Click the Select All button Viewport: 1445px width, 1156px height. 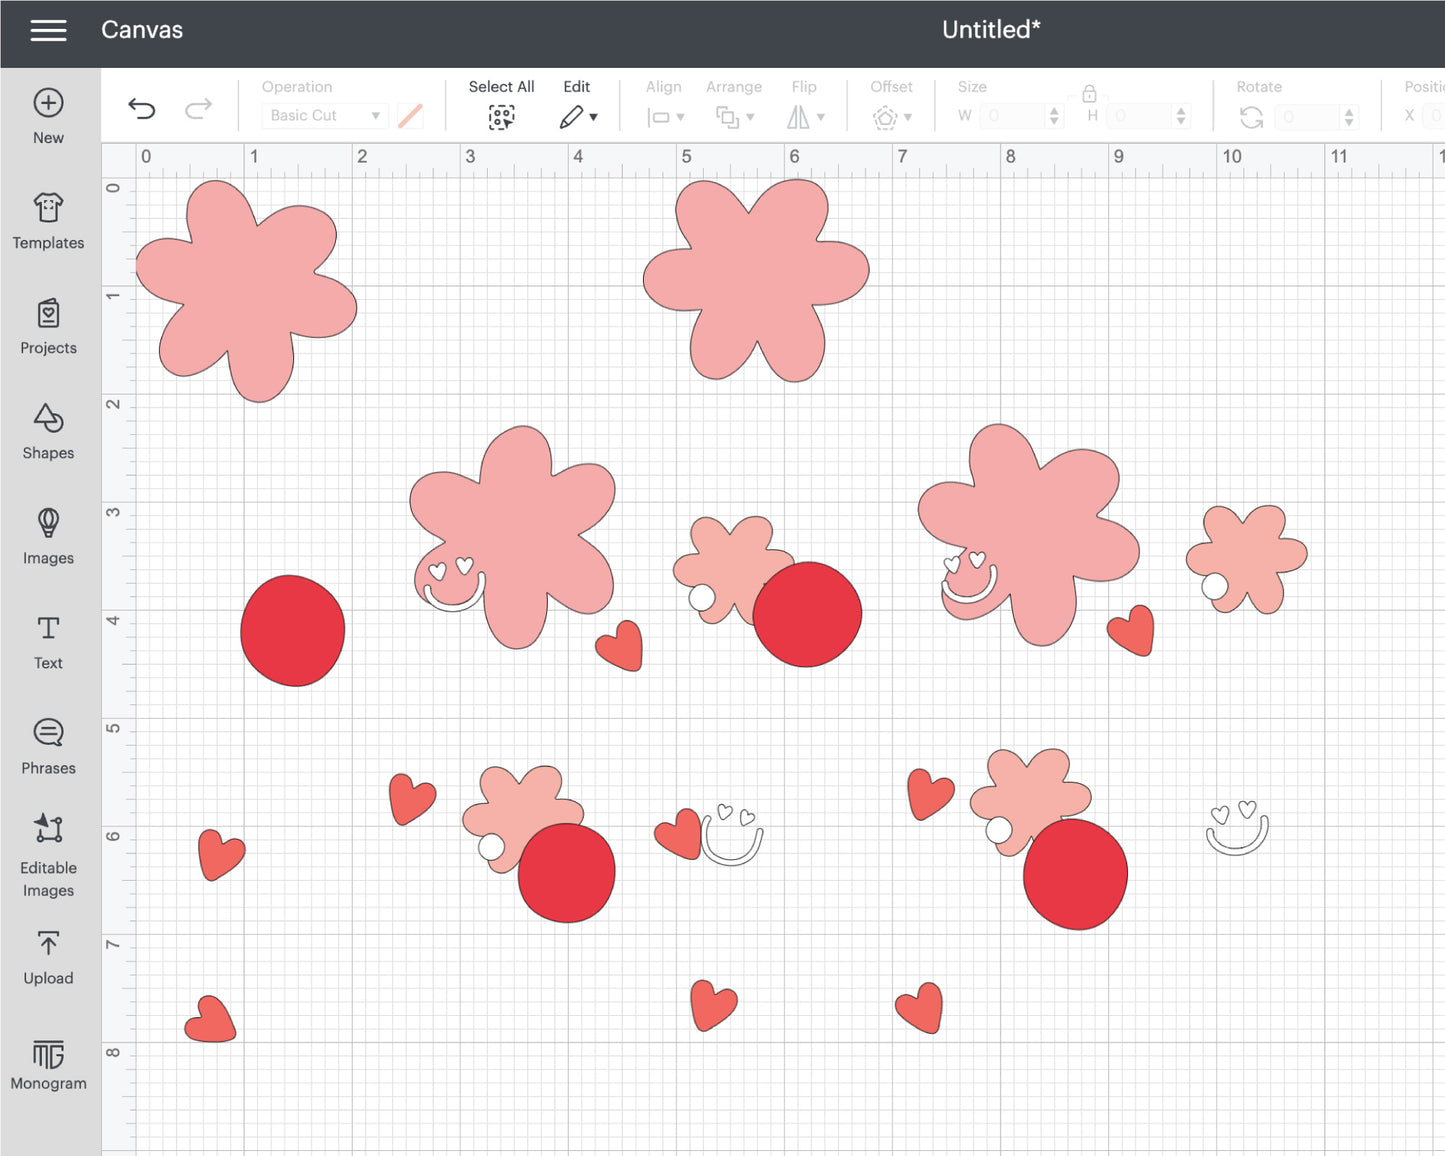pyautogui.click(x=501, y=117)
